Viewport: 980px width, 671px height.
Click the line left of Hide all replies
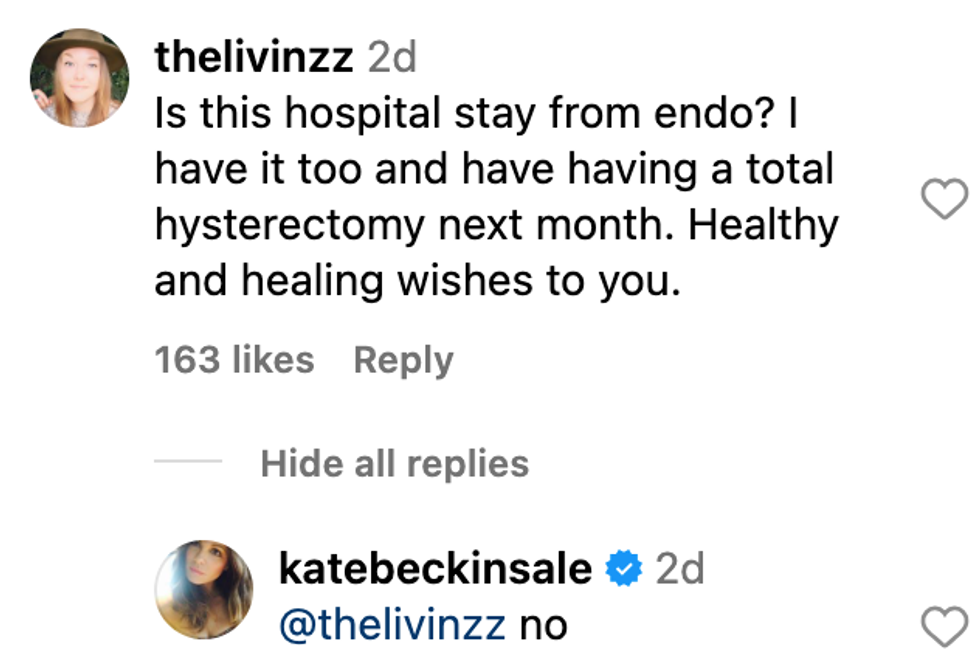pyautogui.click(x=188, y=463)
